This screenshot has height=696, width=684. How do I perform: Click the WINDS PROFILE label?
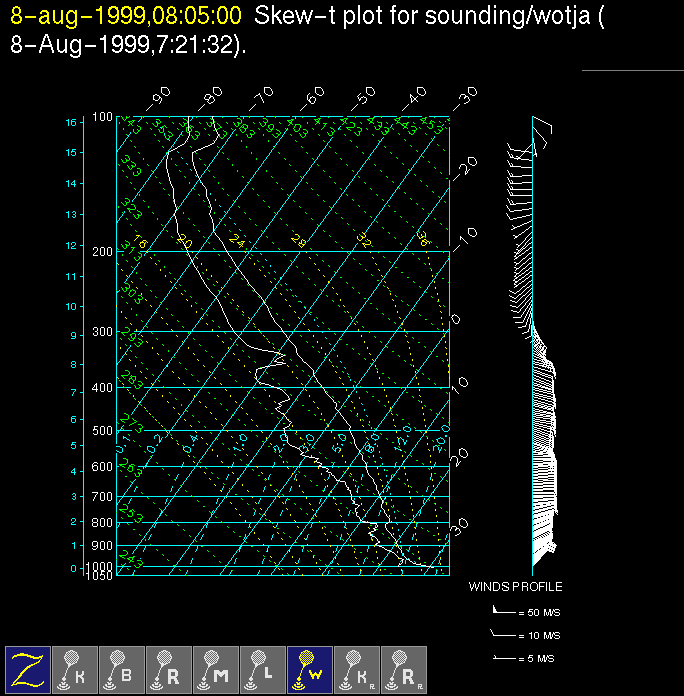515,587
